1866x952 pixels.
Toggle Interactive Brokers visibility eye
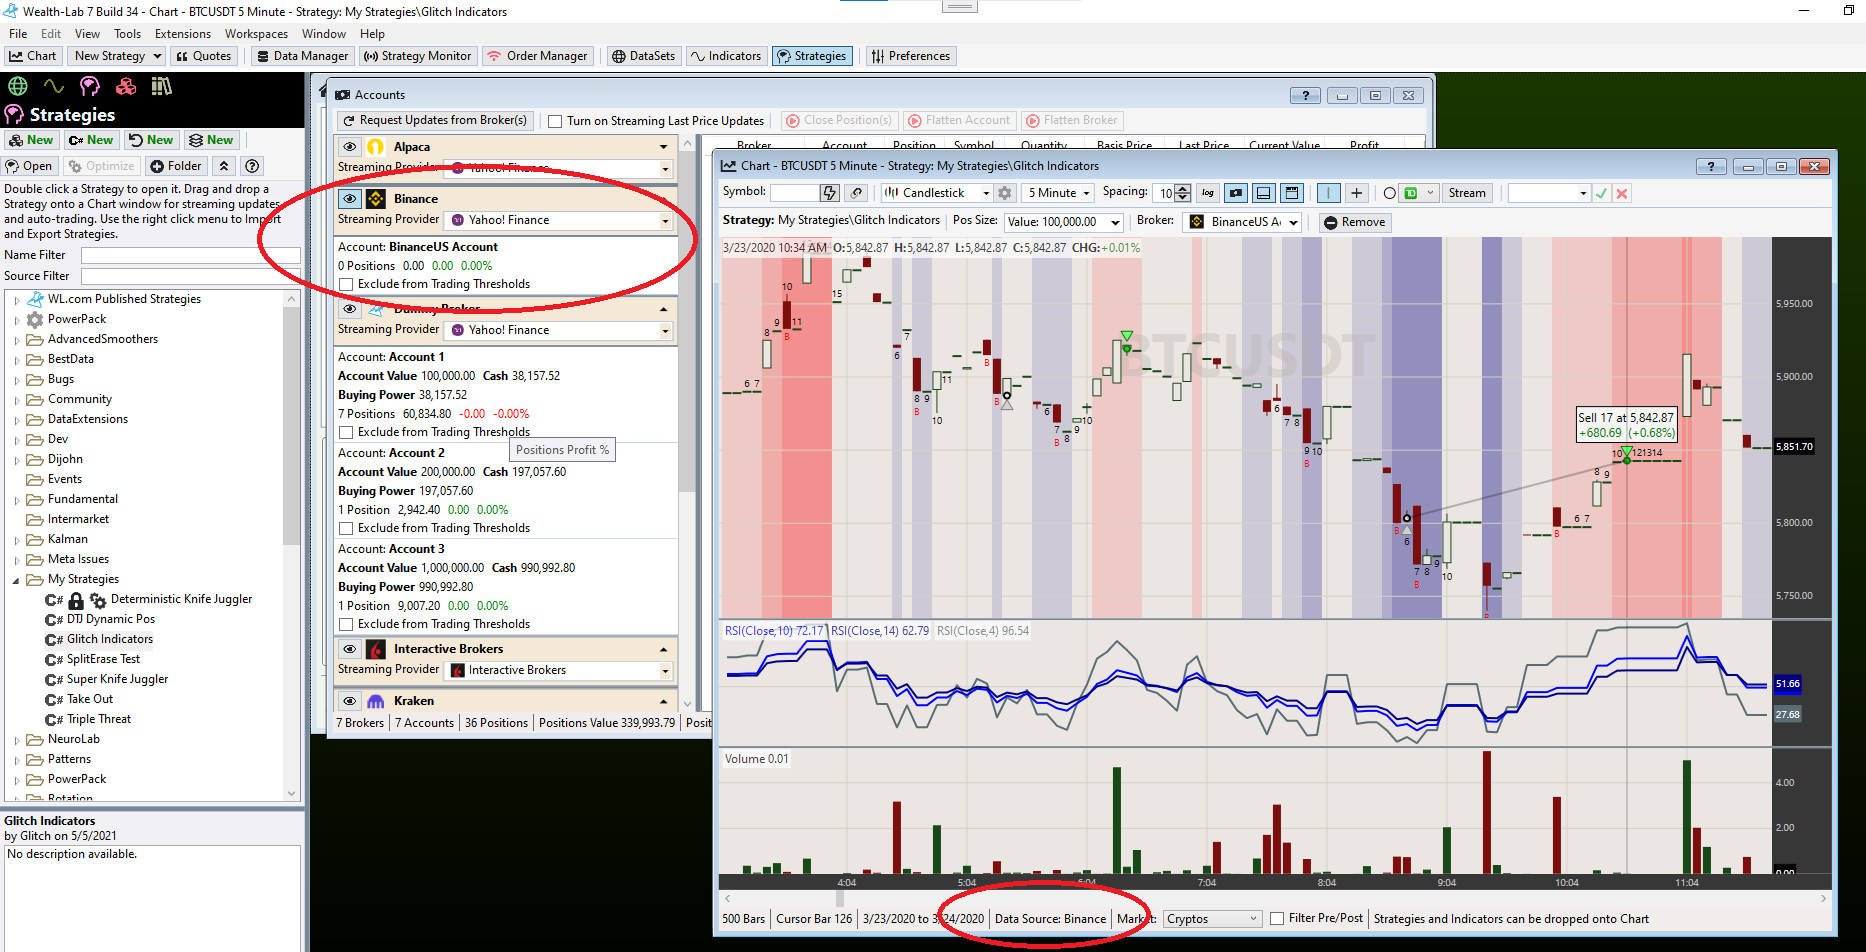pyautogui.click(x=349, y=649)
